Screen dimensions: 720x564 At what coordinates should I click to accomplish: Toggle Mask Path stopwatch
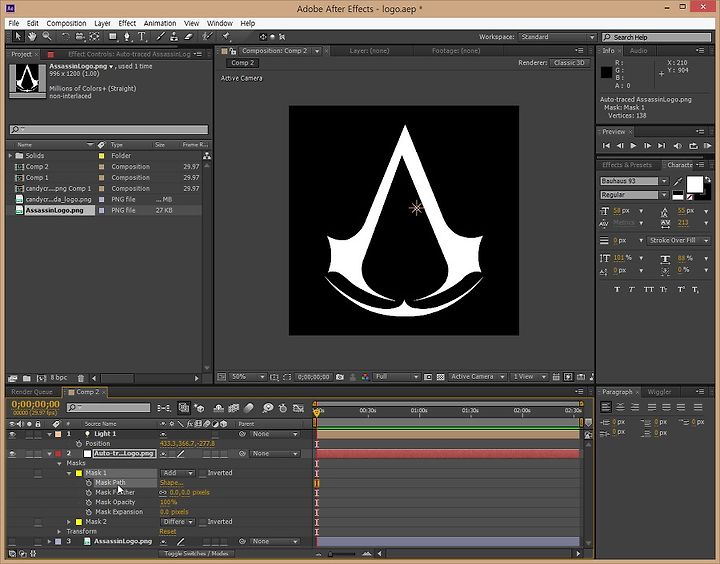[89, 483]
